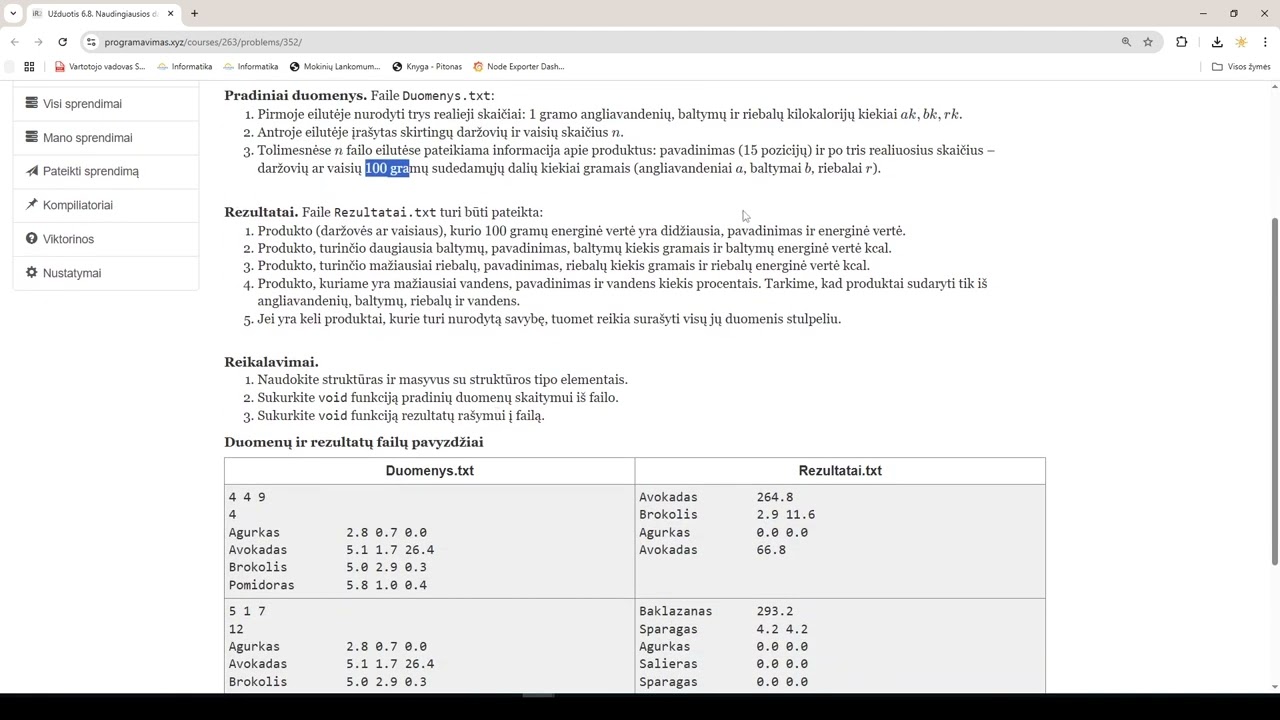
Task: Click the address bar URL field
Action: coord(600,42)
